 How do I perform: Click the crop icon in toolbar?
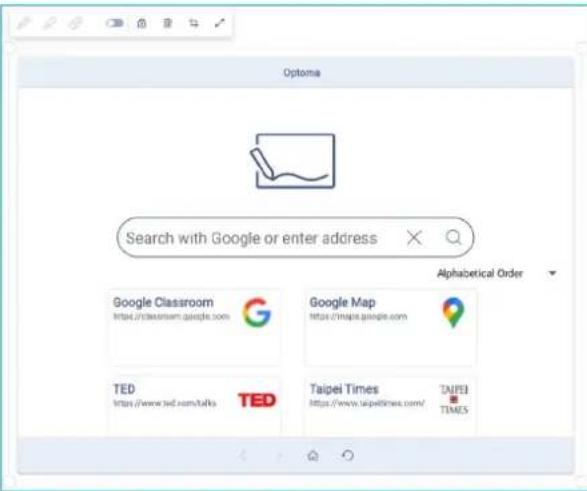(194, 23)
